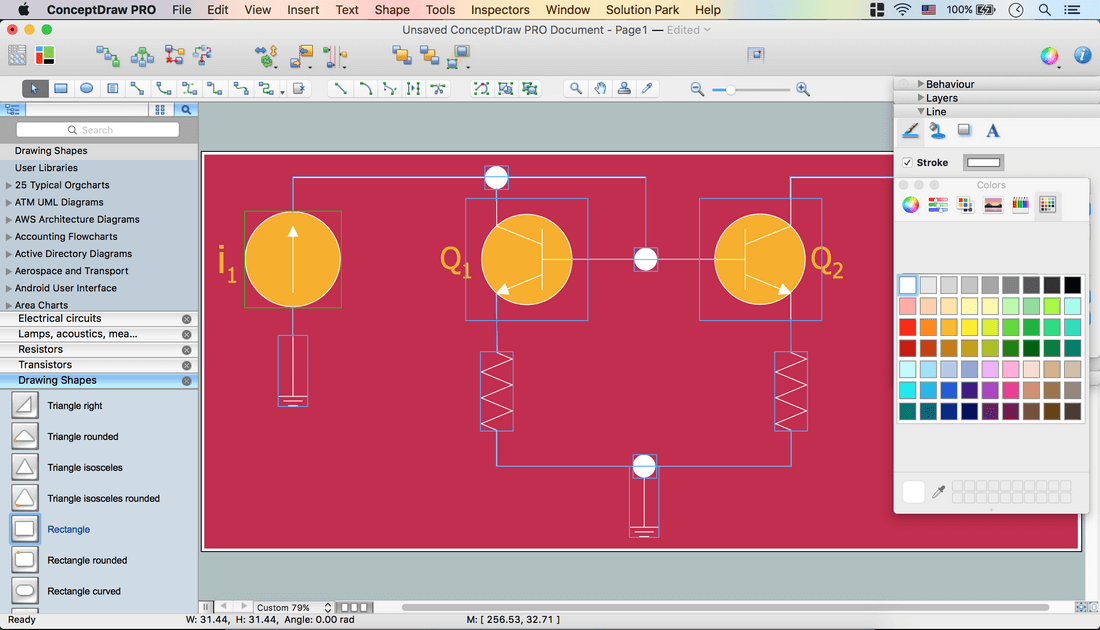The width and height of the screenshot is (1100, 630).
Task: Open the text format tab in Line panel
Action: pos(992,131)
